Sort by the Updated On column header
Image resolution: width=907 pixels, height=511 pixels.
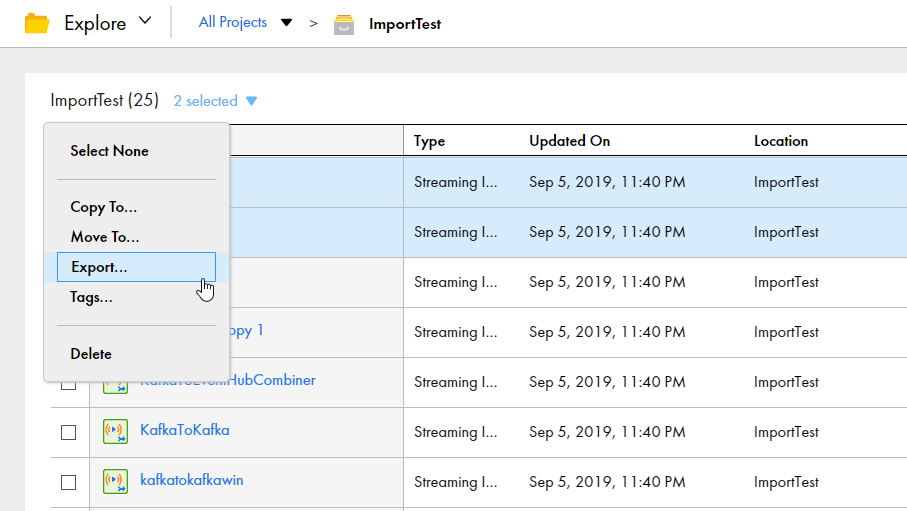[x=569, y=141]
